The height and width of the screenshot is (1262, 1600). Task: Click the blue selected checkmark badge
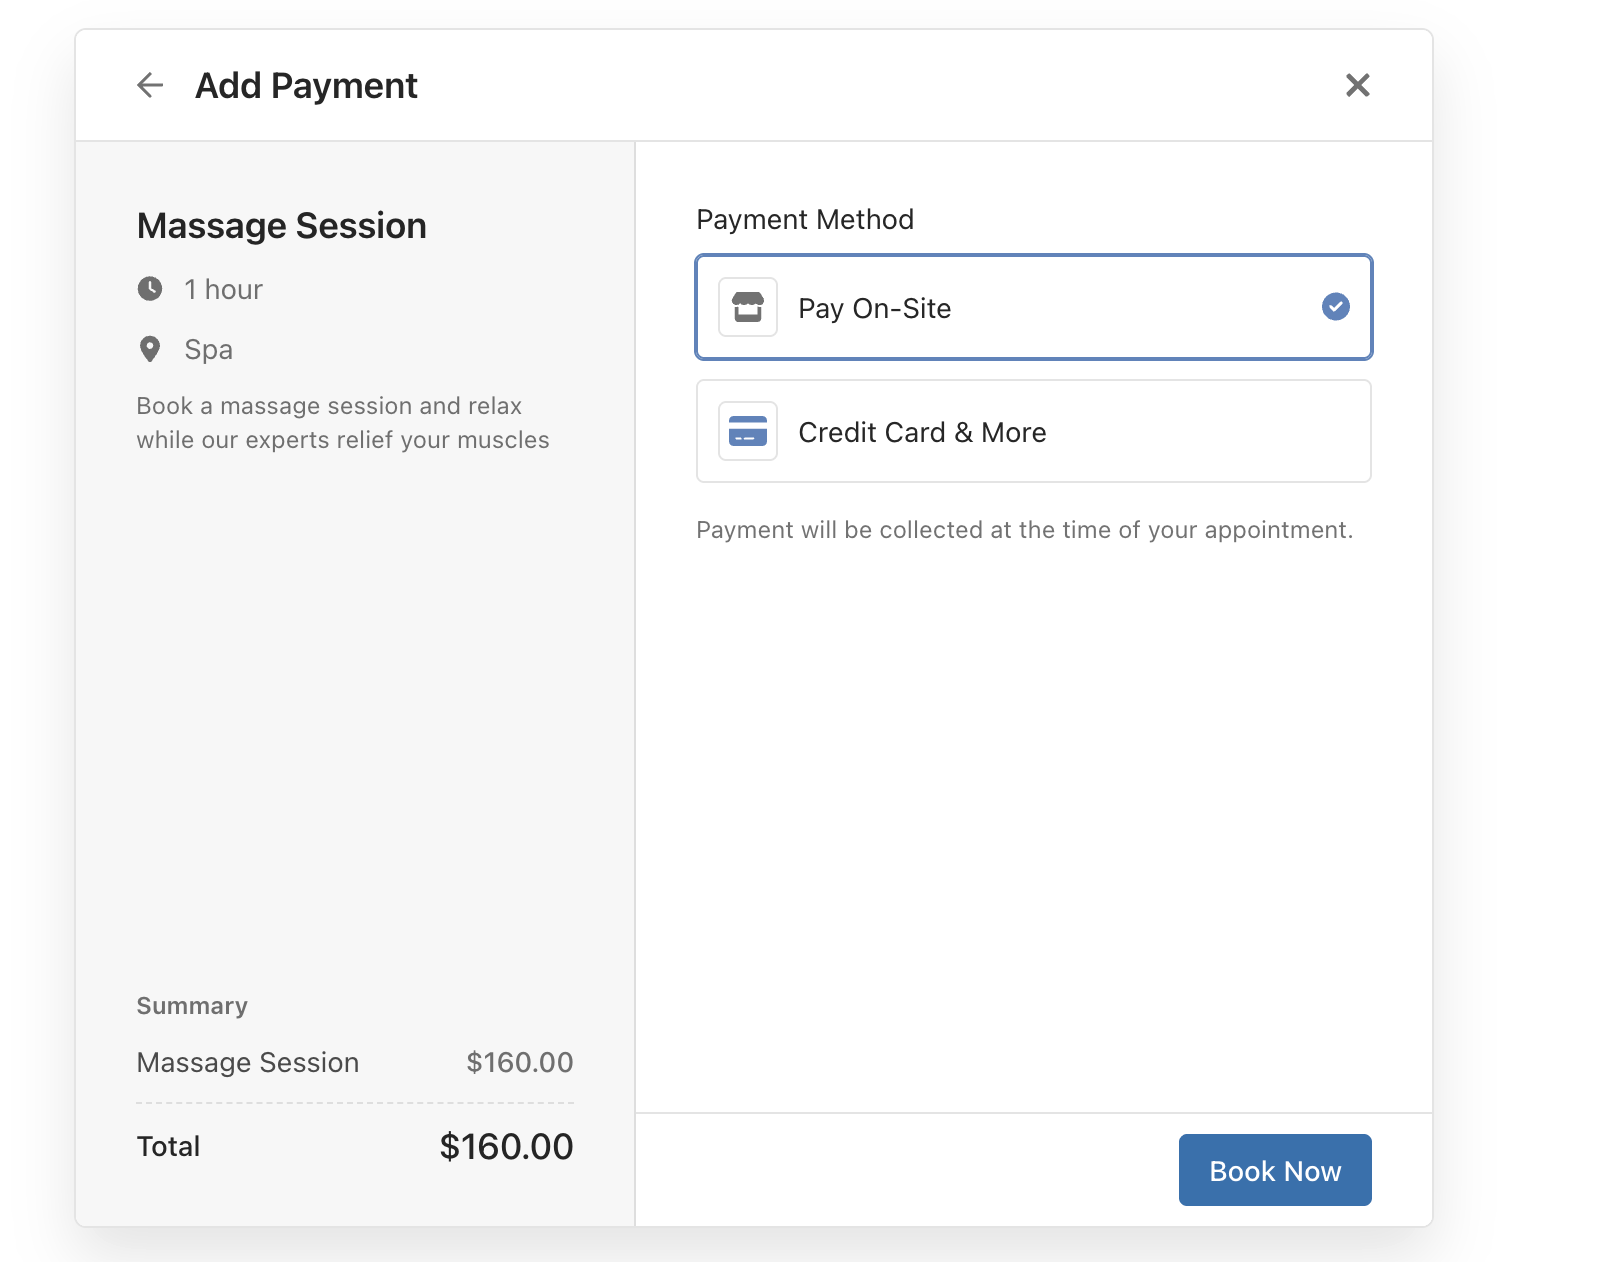[1335, 307]
